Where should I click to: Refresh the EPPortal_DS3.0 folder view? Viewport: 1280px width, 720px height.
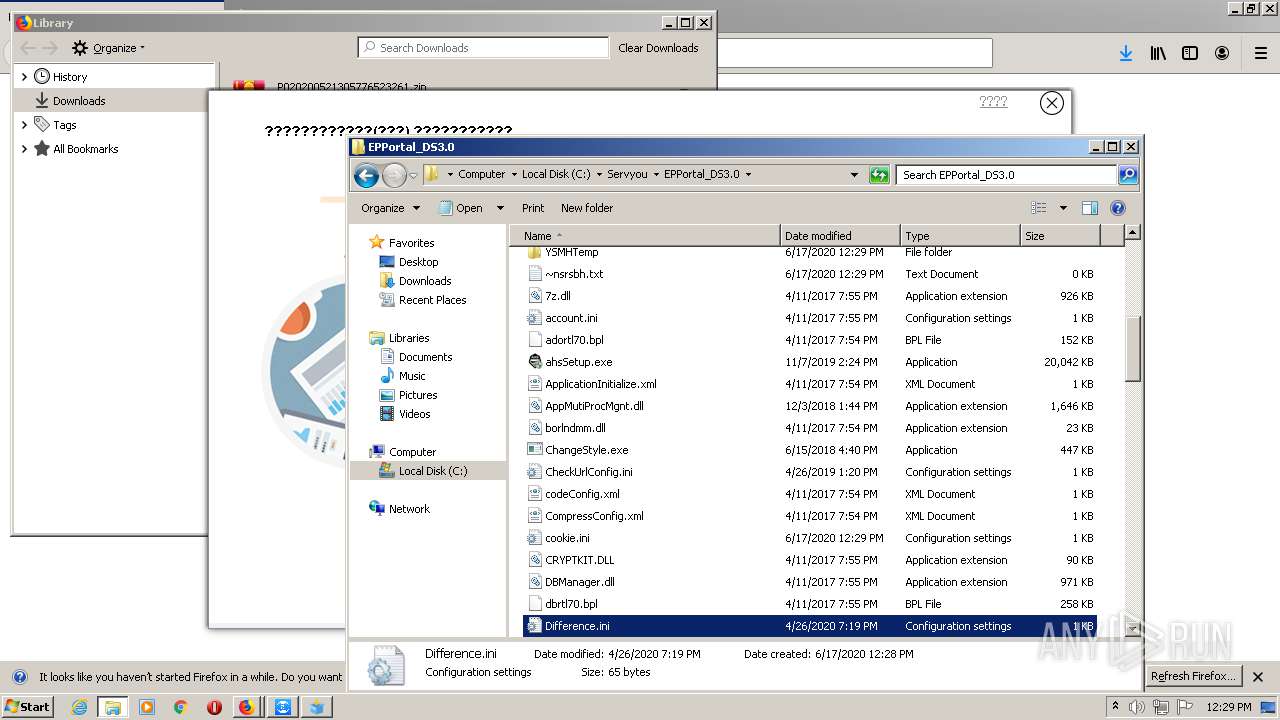click(x=879, y=175)
